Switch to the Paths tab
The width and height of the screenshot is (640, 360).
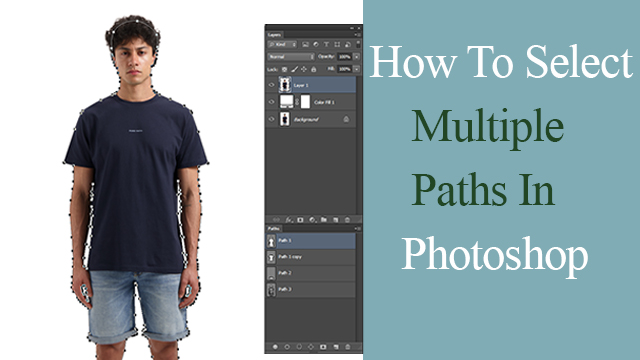(273, 229)
